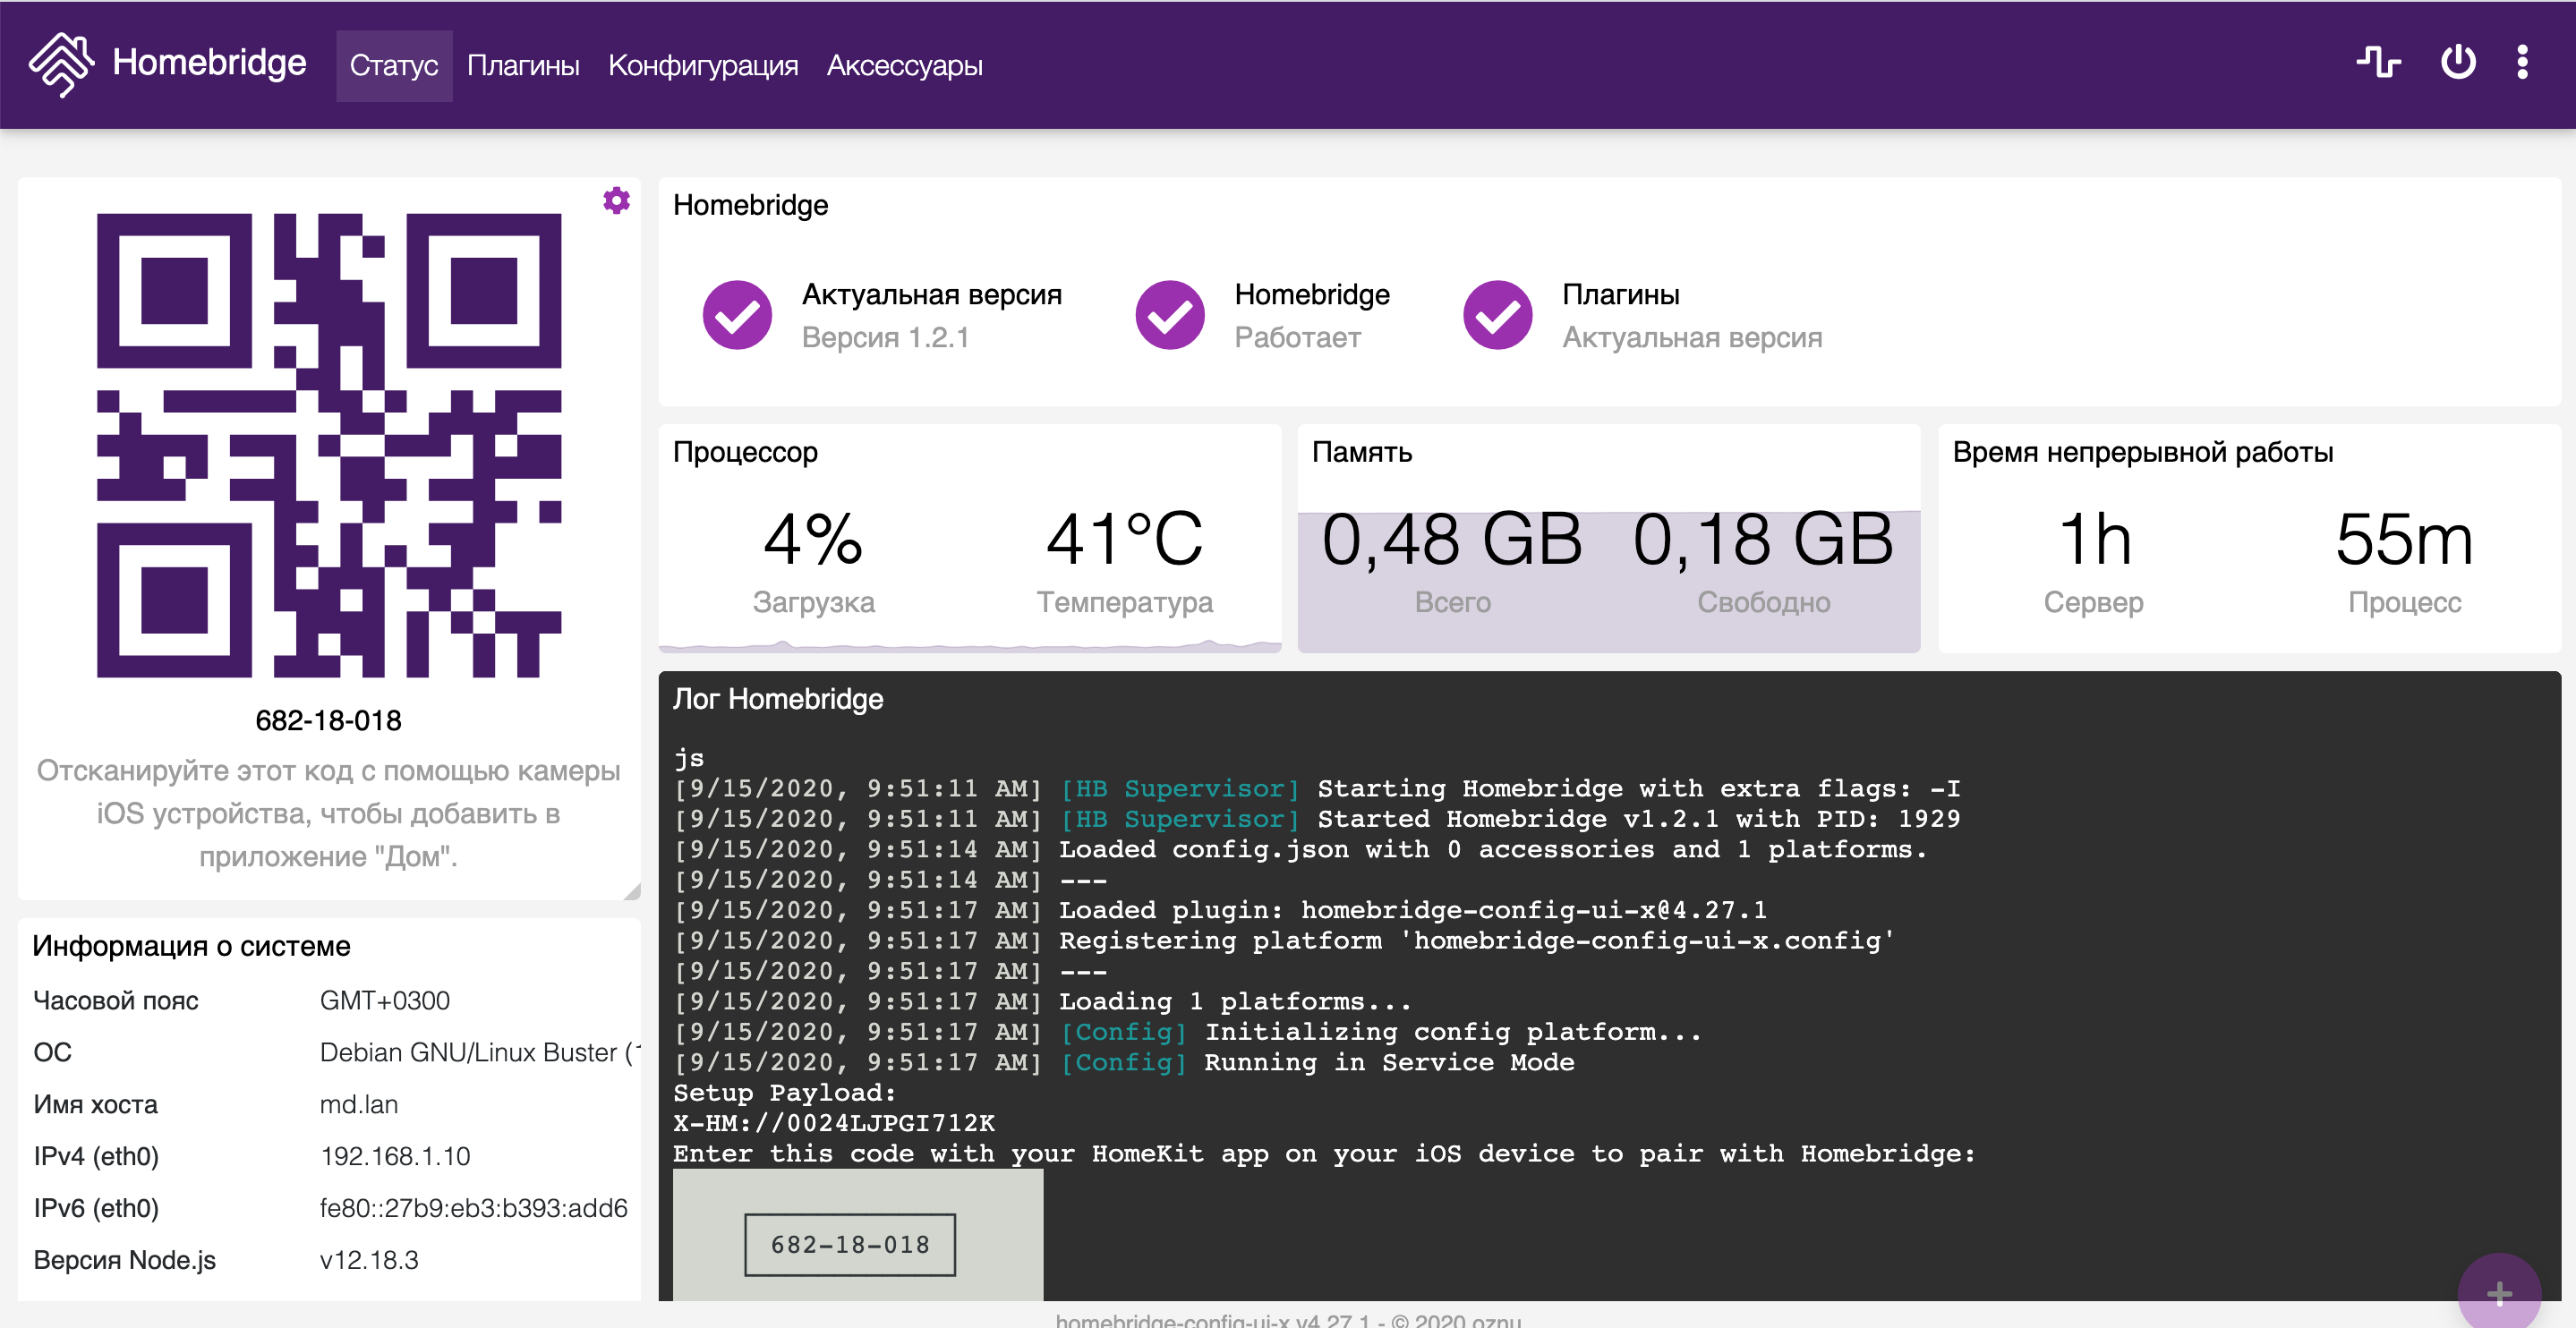
Task: Click the Плагины status checkmark icon
Action: point(1497,315)
